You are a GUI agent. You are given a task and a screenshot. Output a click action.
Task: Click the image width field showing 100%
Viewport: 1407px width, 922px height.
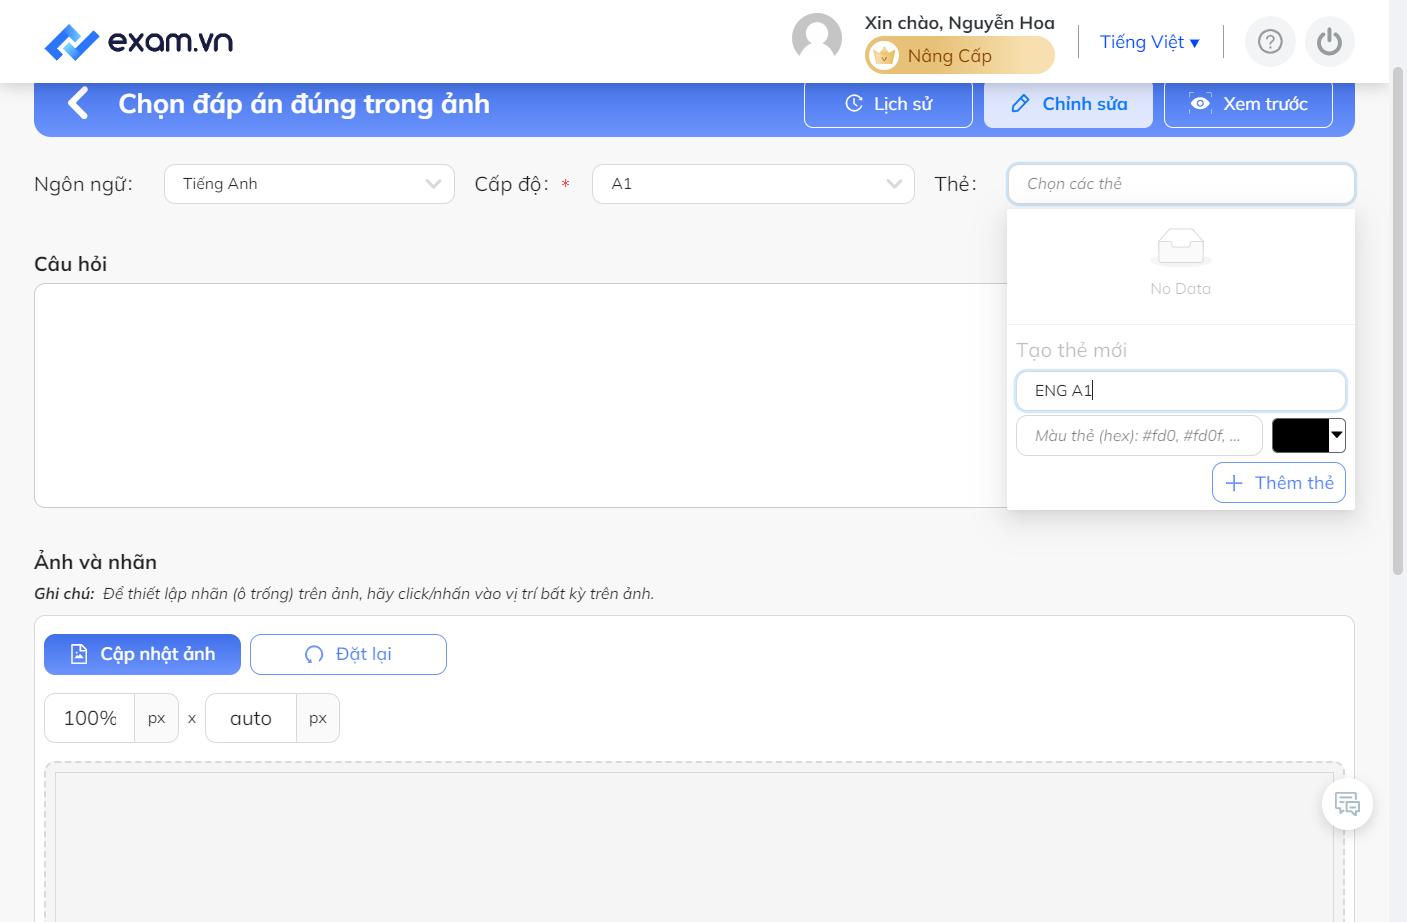coord(90,718)
